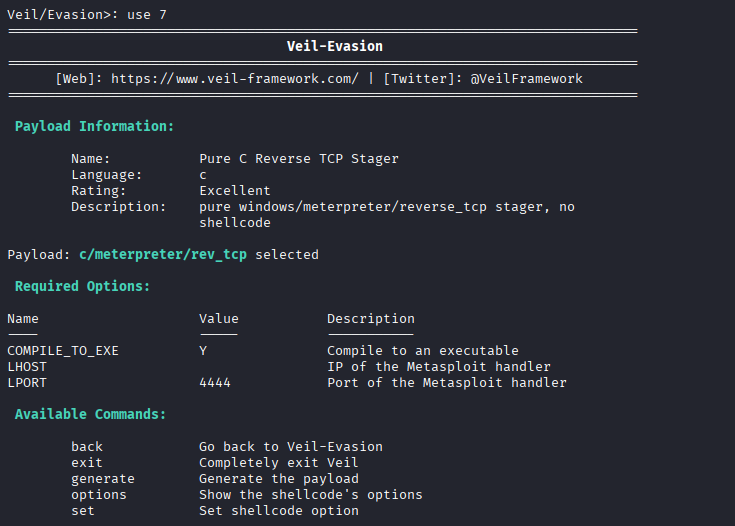Click the LHOST option name

click(27, 367)
